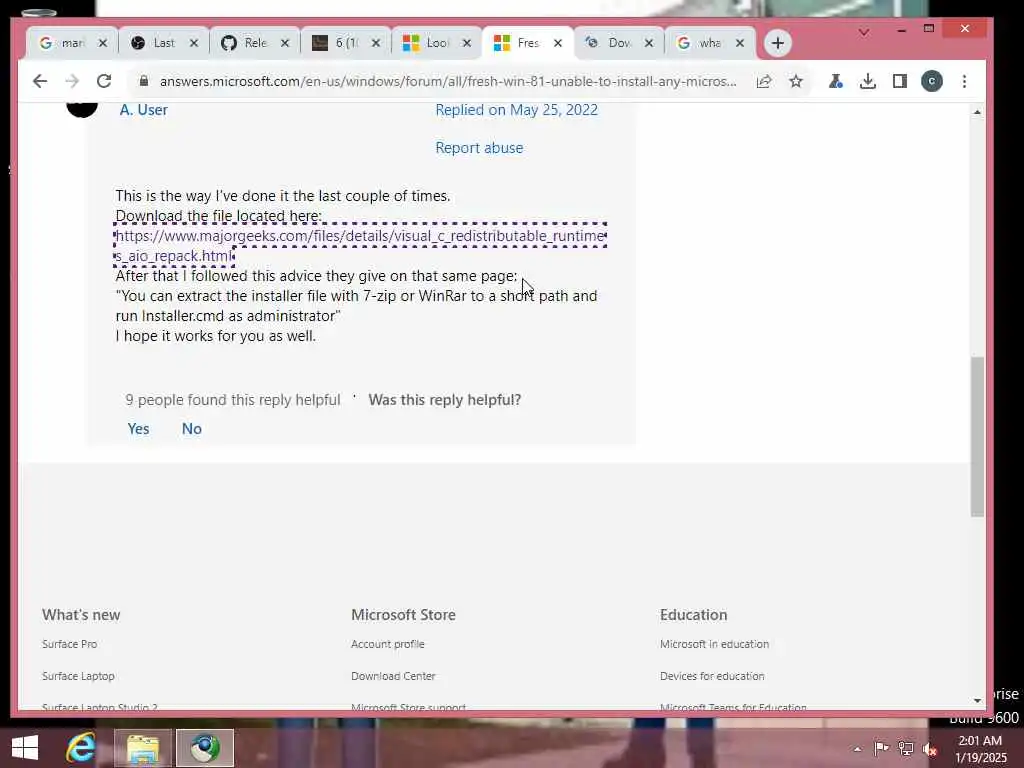1024x768 pixels.
Task: Open the Chrome Labs flask icon
Action: pos(835,81)
